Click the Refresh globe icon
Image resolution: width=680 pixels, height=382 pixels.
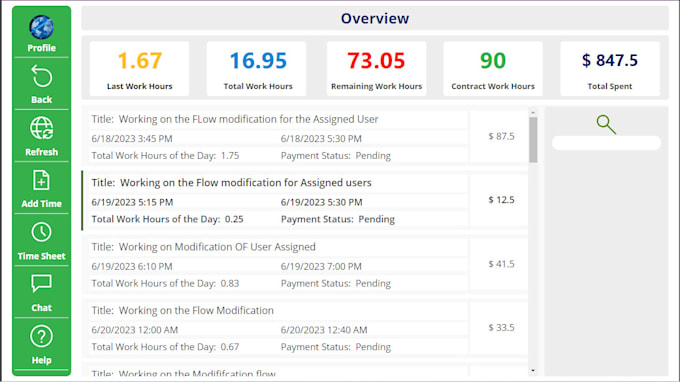(42, 128)
